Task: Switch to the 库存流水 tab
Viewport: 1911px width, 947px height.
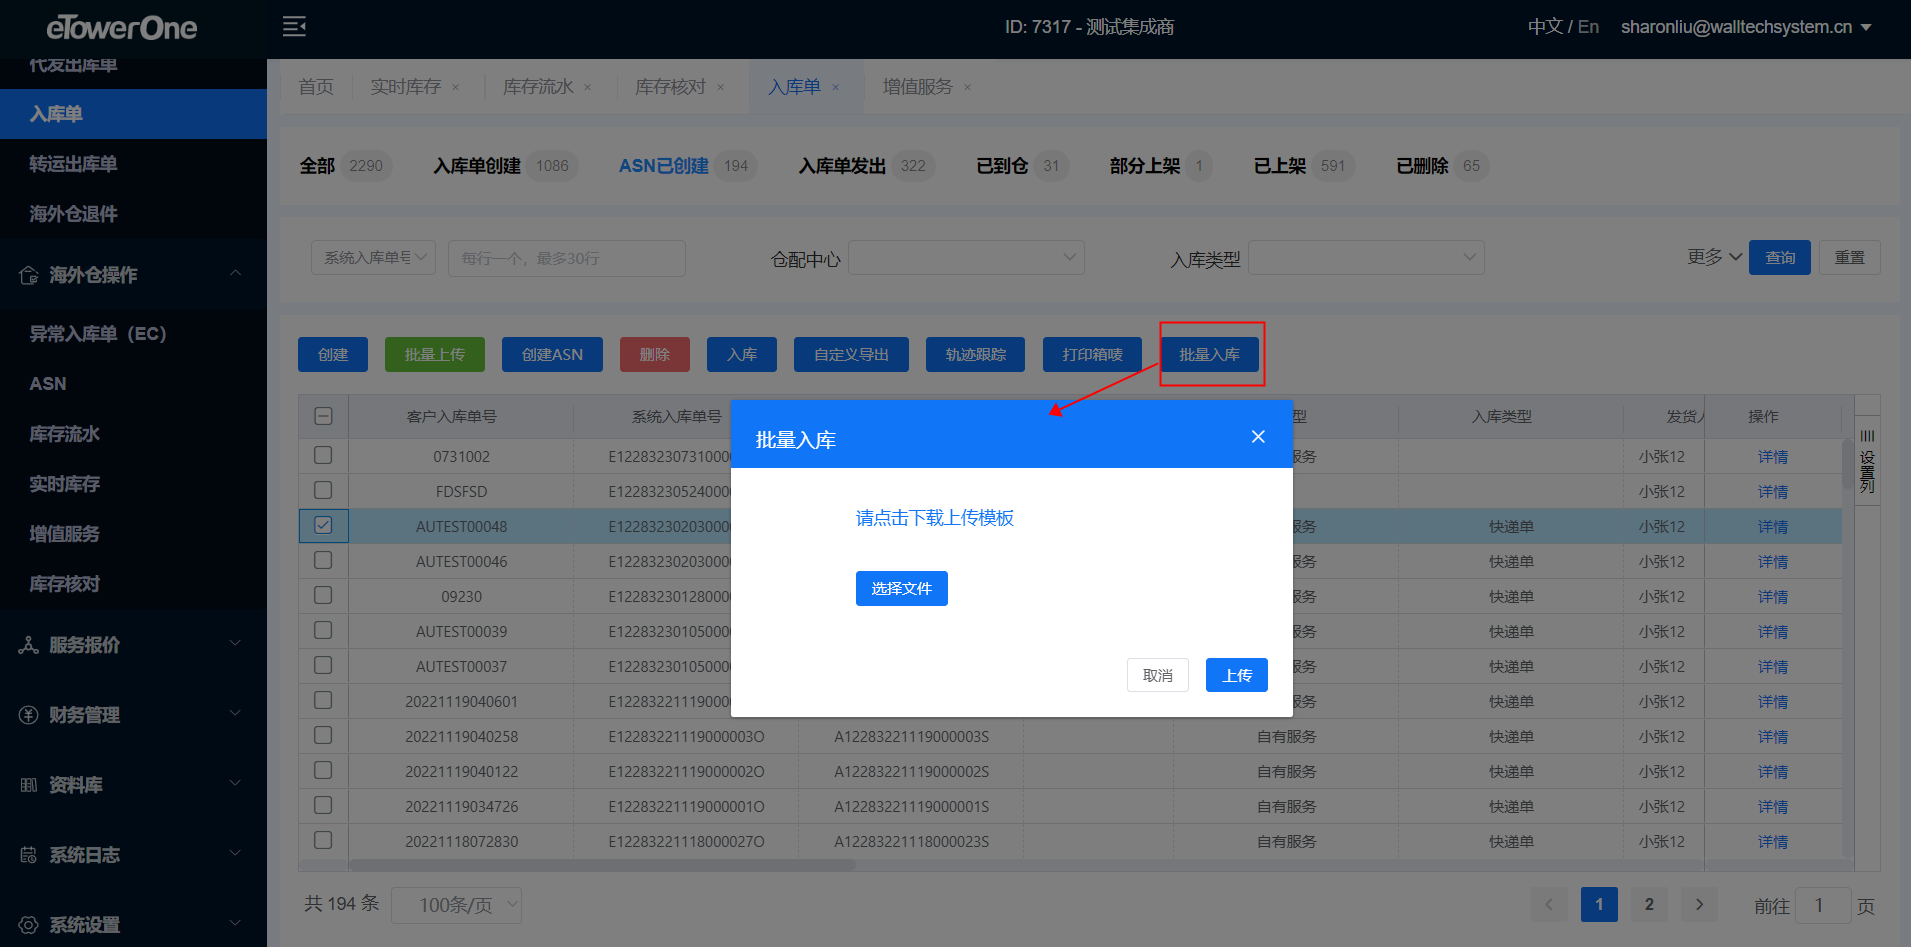Action: (538, 87)
